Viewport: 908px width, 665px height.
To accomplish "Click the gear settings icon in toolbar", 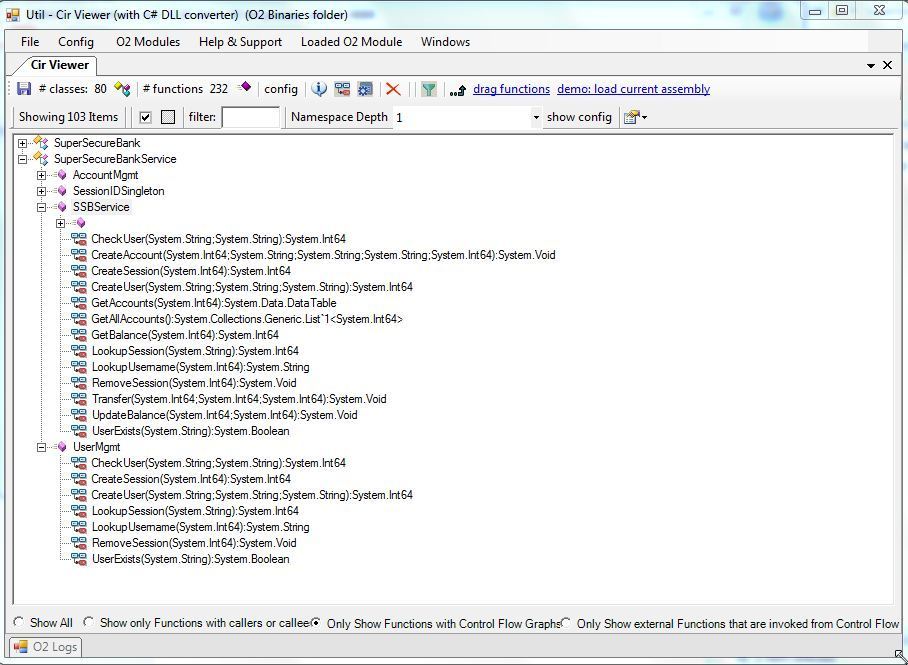I will [365, 89].
